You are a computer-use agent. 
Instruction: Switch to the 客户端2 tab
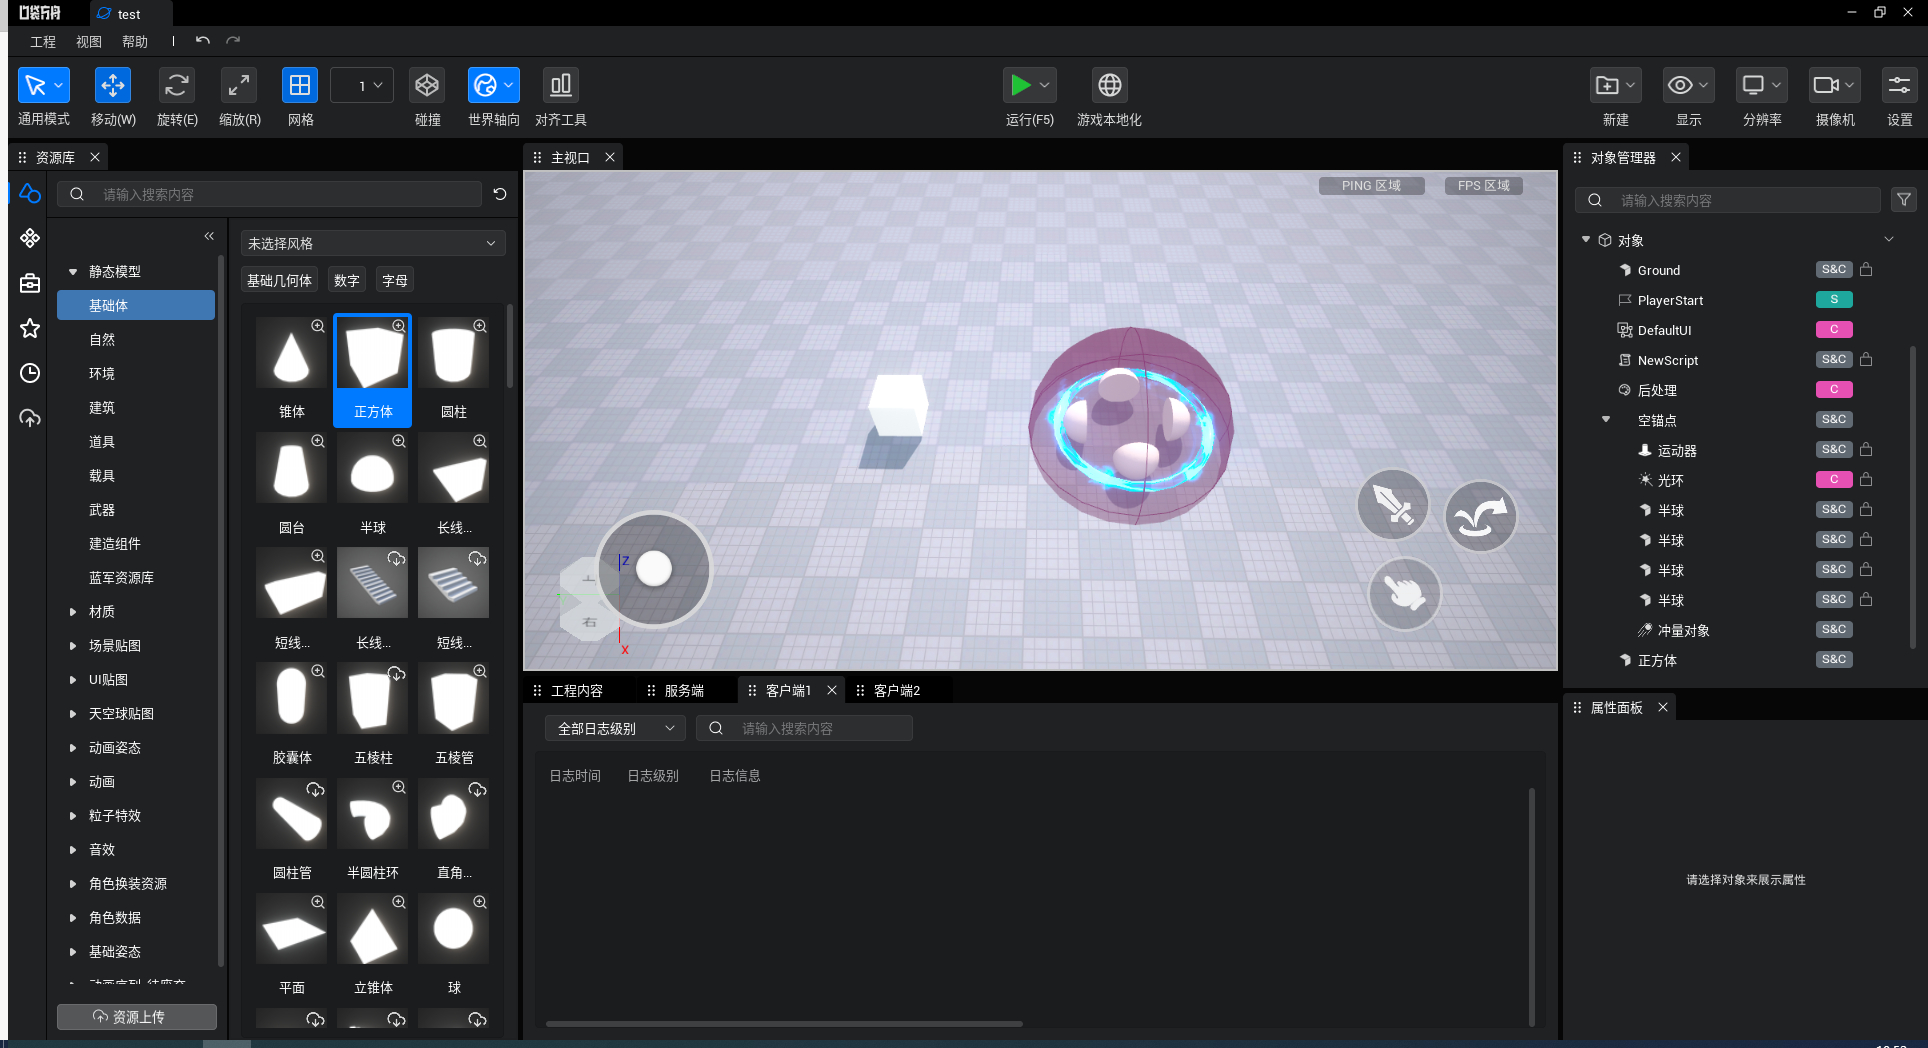(897, 691)
